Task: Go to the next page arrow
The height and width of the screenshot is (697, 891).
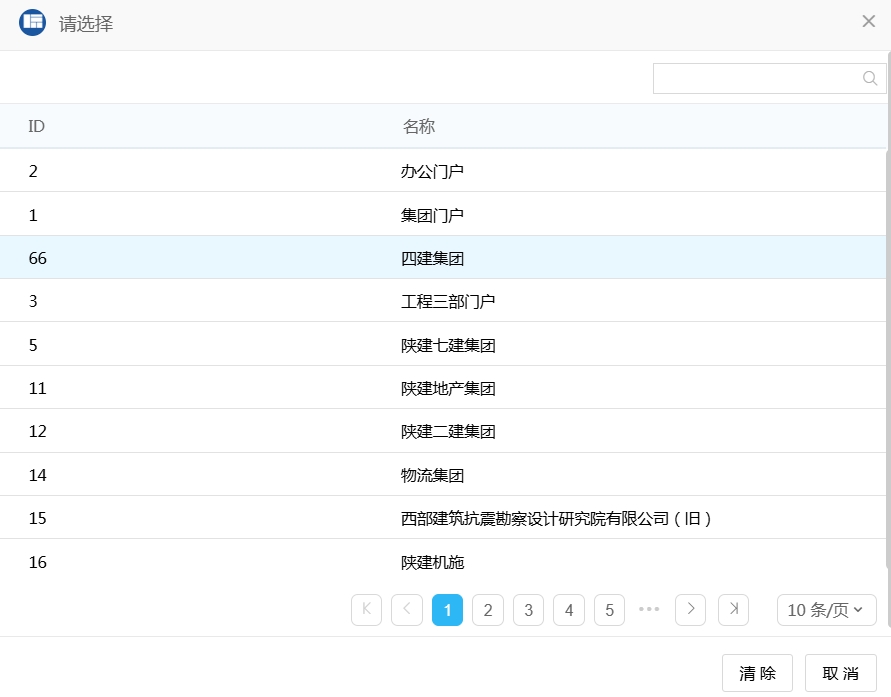Action: [x=691, y=609]
